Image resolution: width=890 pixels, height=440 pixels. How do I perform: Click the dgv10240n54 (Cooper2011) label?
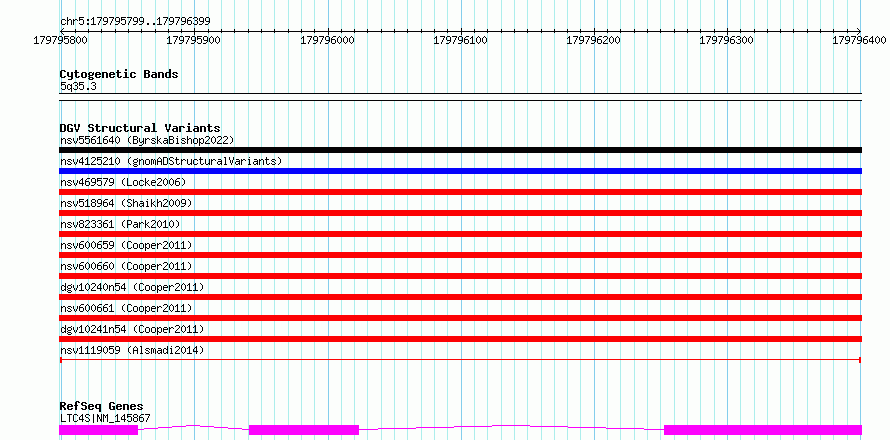click(x=132, y=287)
